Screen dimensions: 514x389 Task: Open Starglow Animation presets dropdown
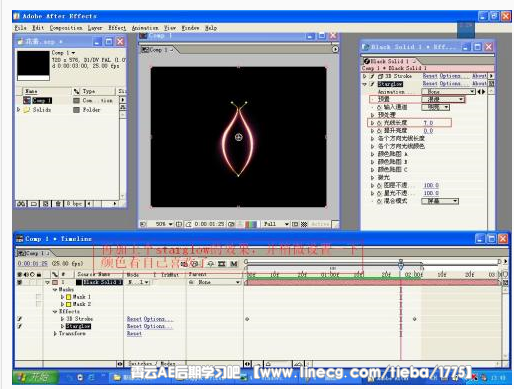tap(448, 91)
